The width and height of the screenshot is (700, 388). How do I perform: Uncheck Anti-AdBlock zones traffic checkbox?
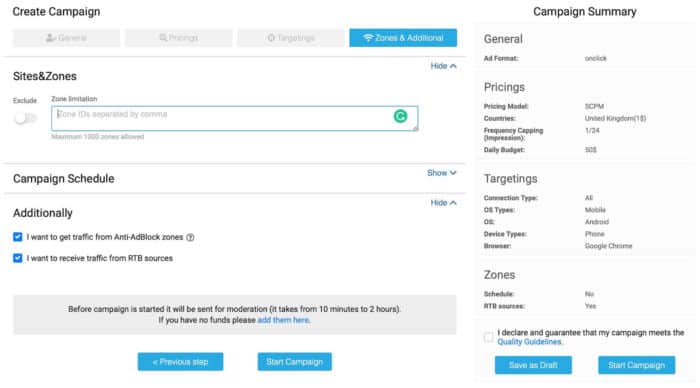pos(17,237)
